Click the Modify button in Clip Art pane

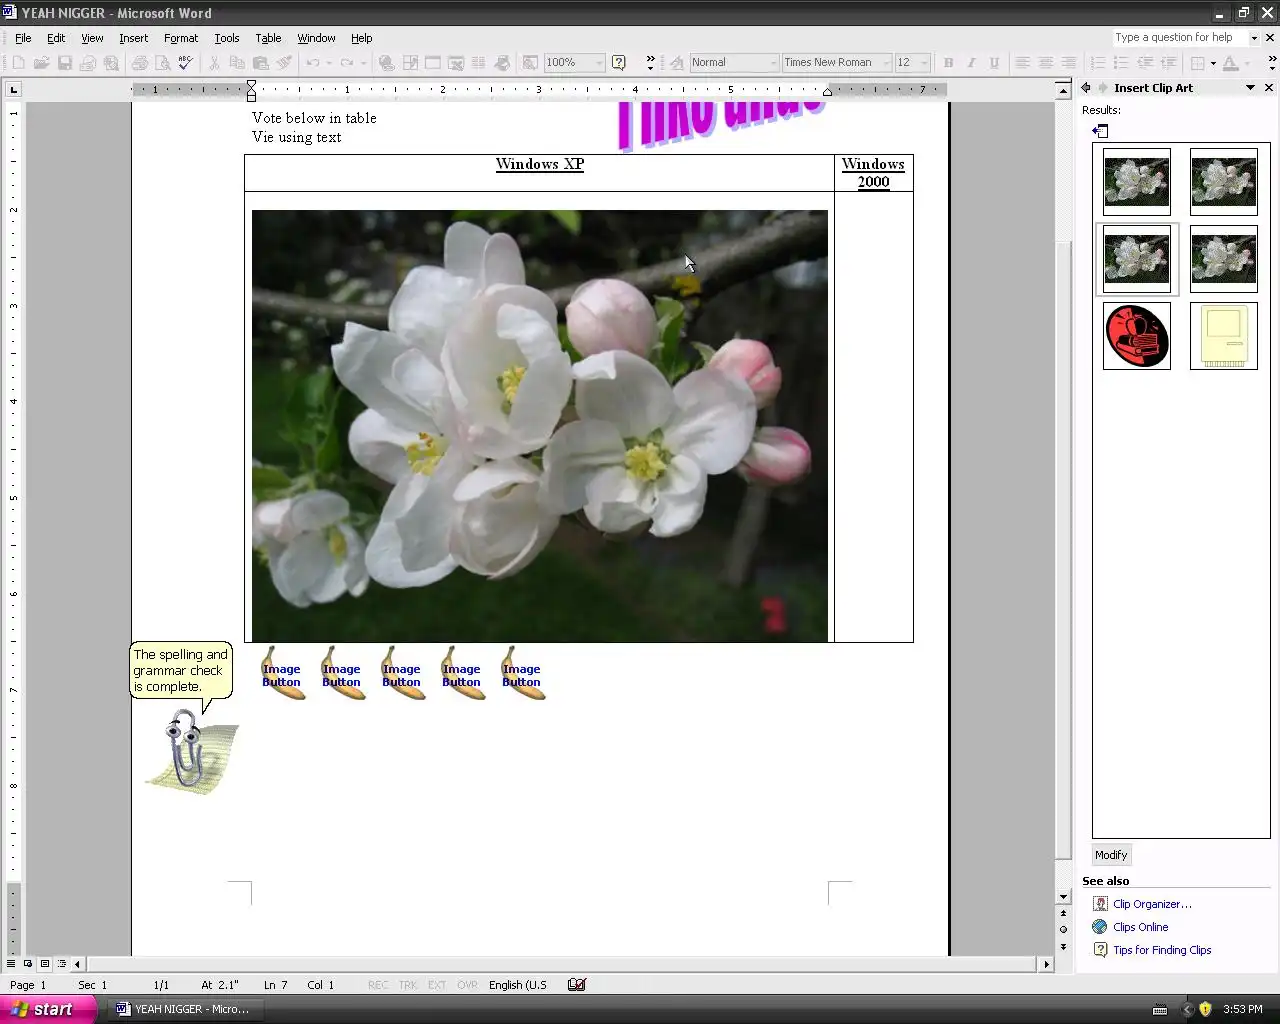pos(1111,855)
